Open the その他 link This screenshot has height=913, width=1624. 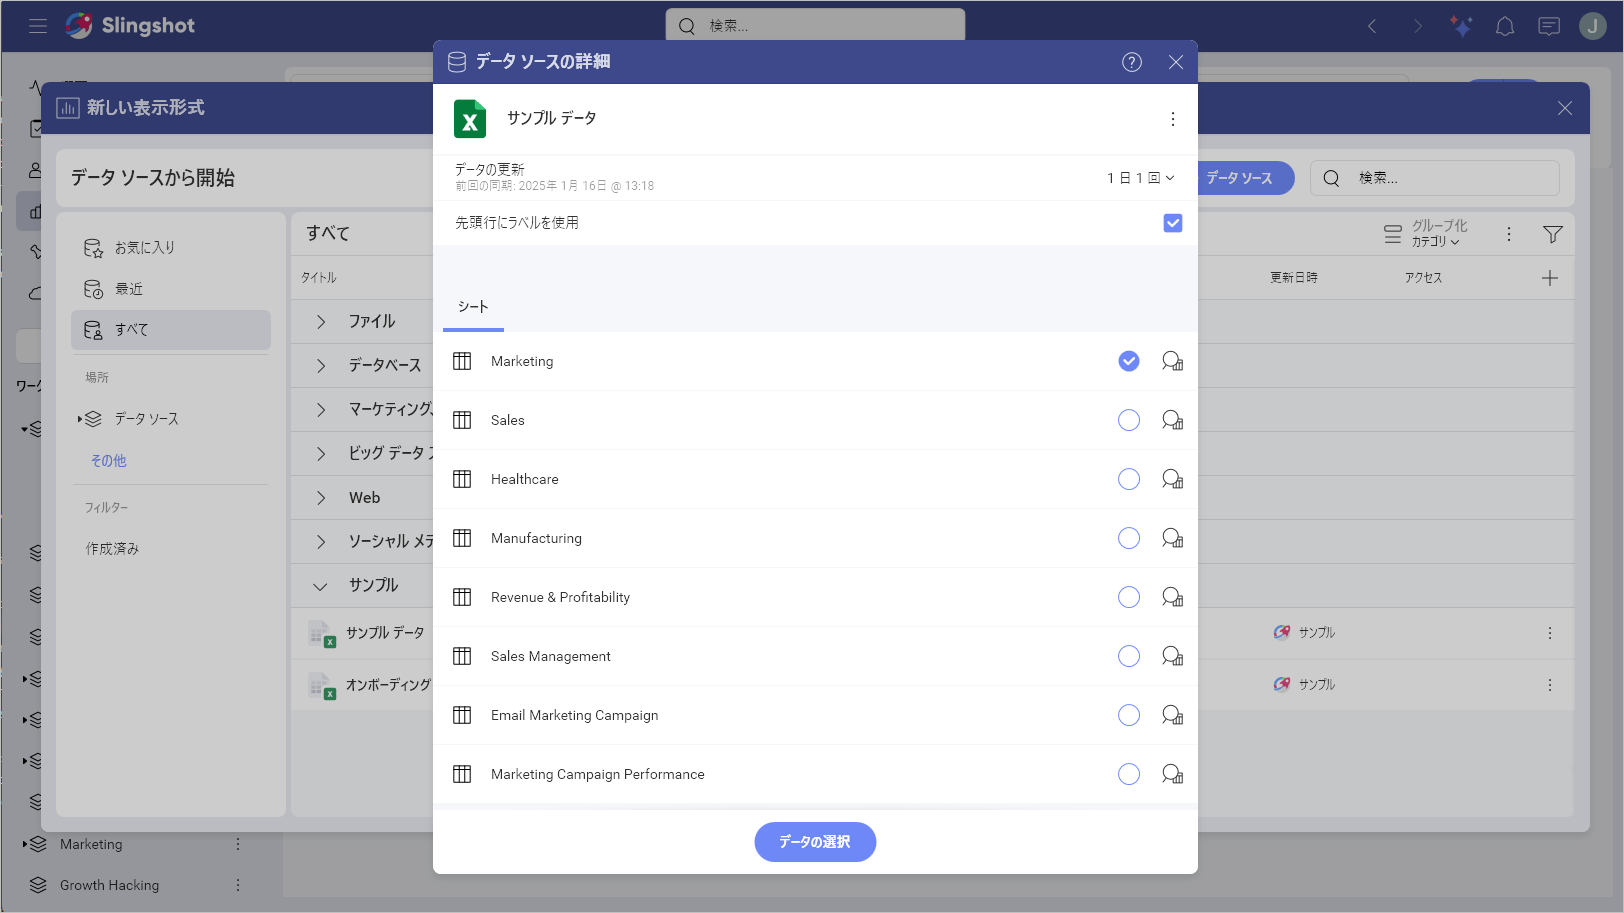coord(109,460)
